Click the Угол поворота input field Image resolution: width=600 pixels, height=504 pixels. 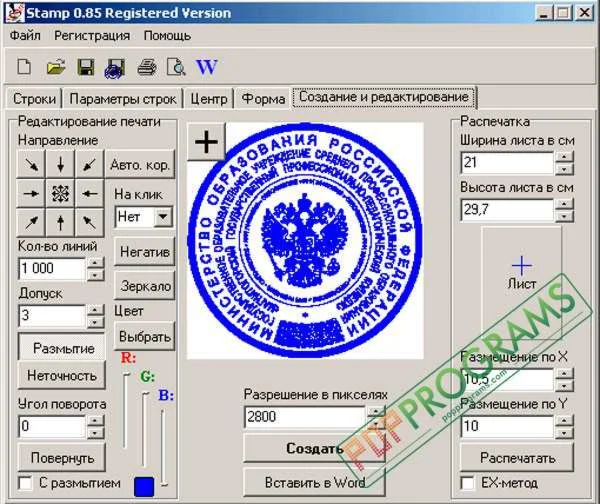pos(52,426)
